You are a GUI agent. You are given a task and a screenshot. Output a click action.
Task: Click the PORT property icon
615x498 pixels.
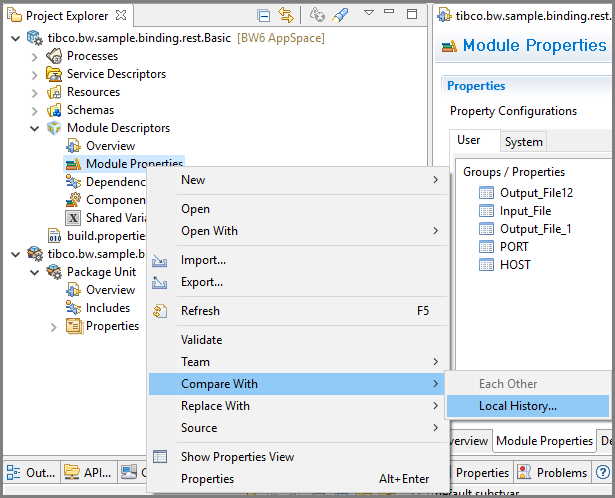(x=486, y=247)
